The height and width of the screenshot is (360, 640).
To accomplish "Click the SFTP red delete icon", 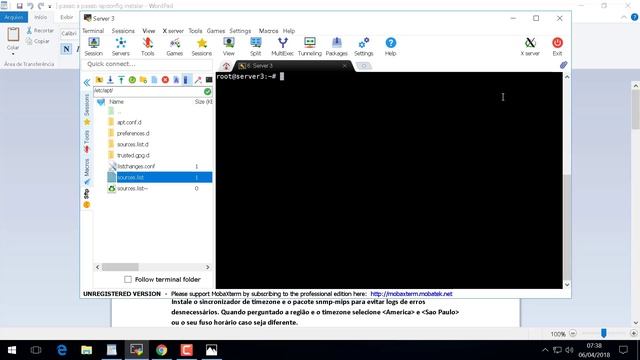I will point(165,80).
